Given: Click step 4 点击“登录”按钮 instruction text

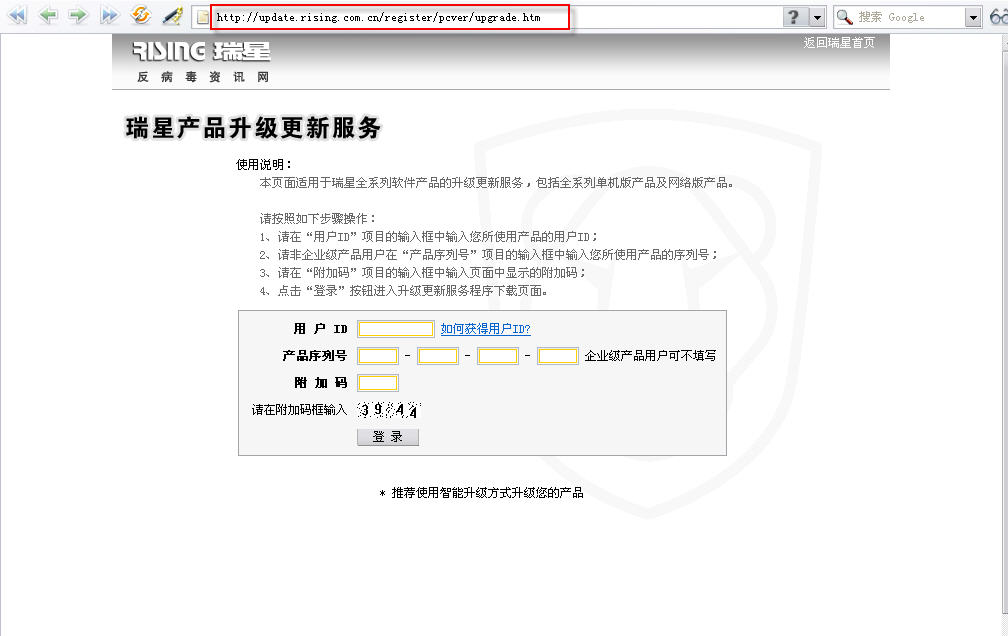Looking at the screenshot, I should 404,291.
